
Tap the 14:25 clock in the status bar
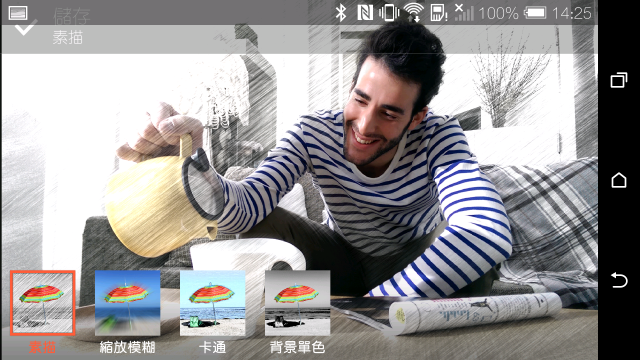pyautogui.click(x=572, y=13)
